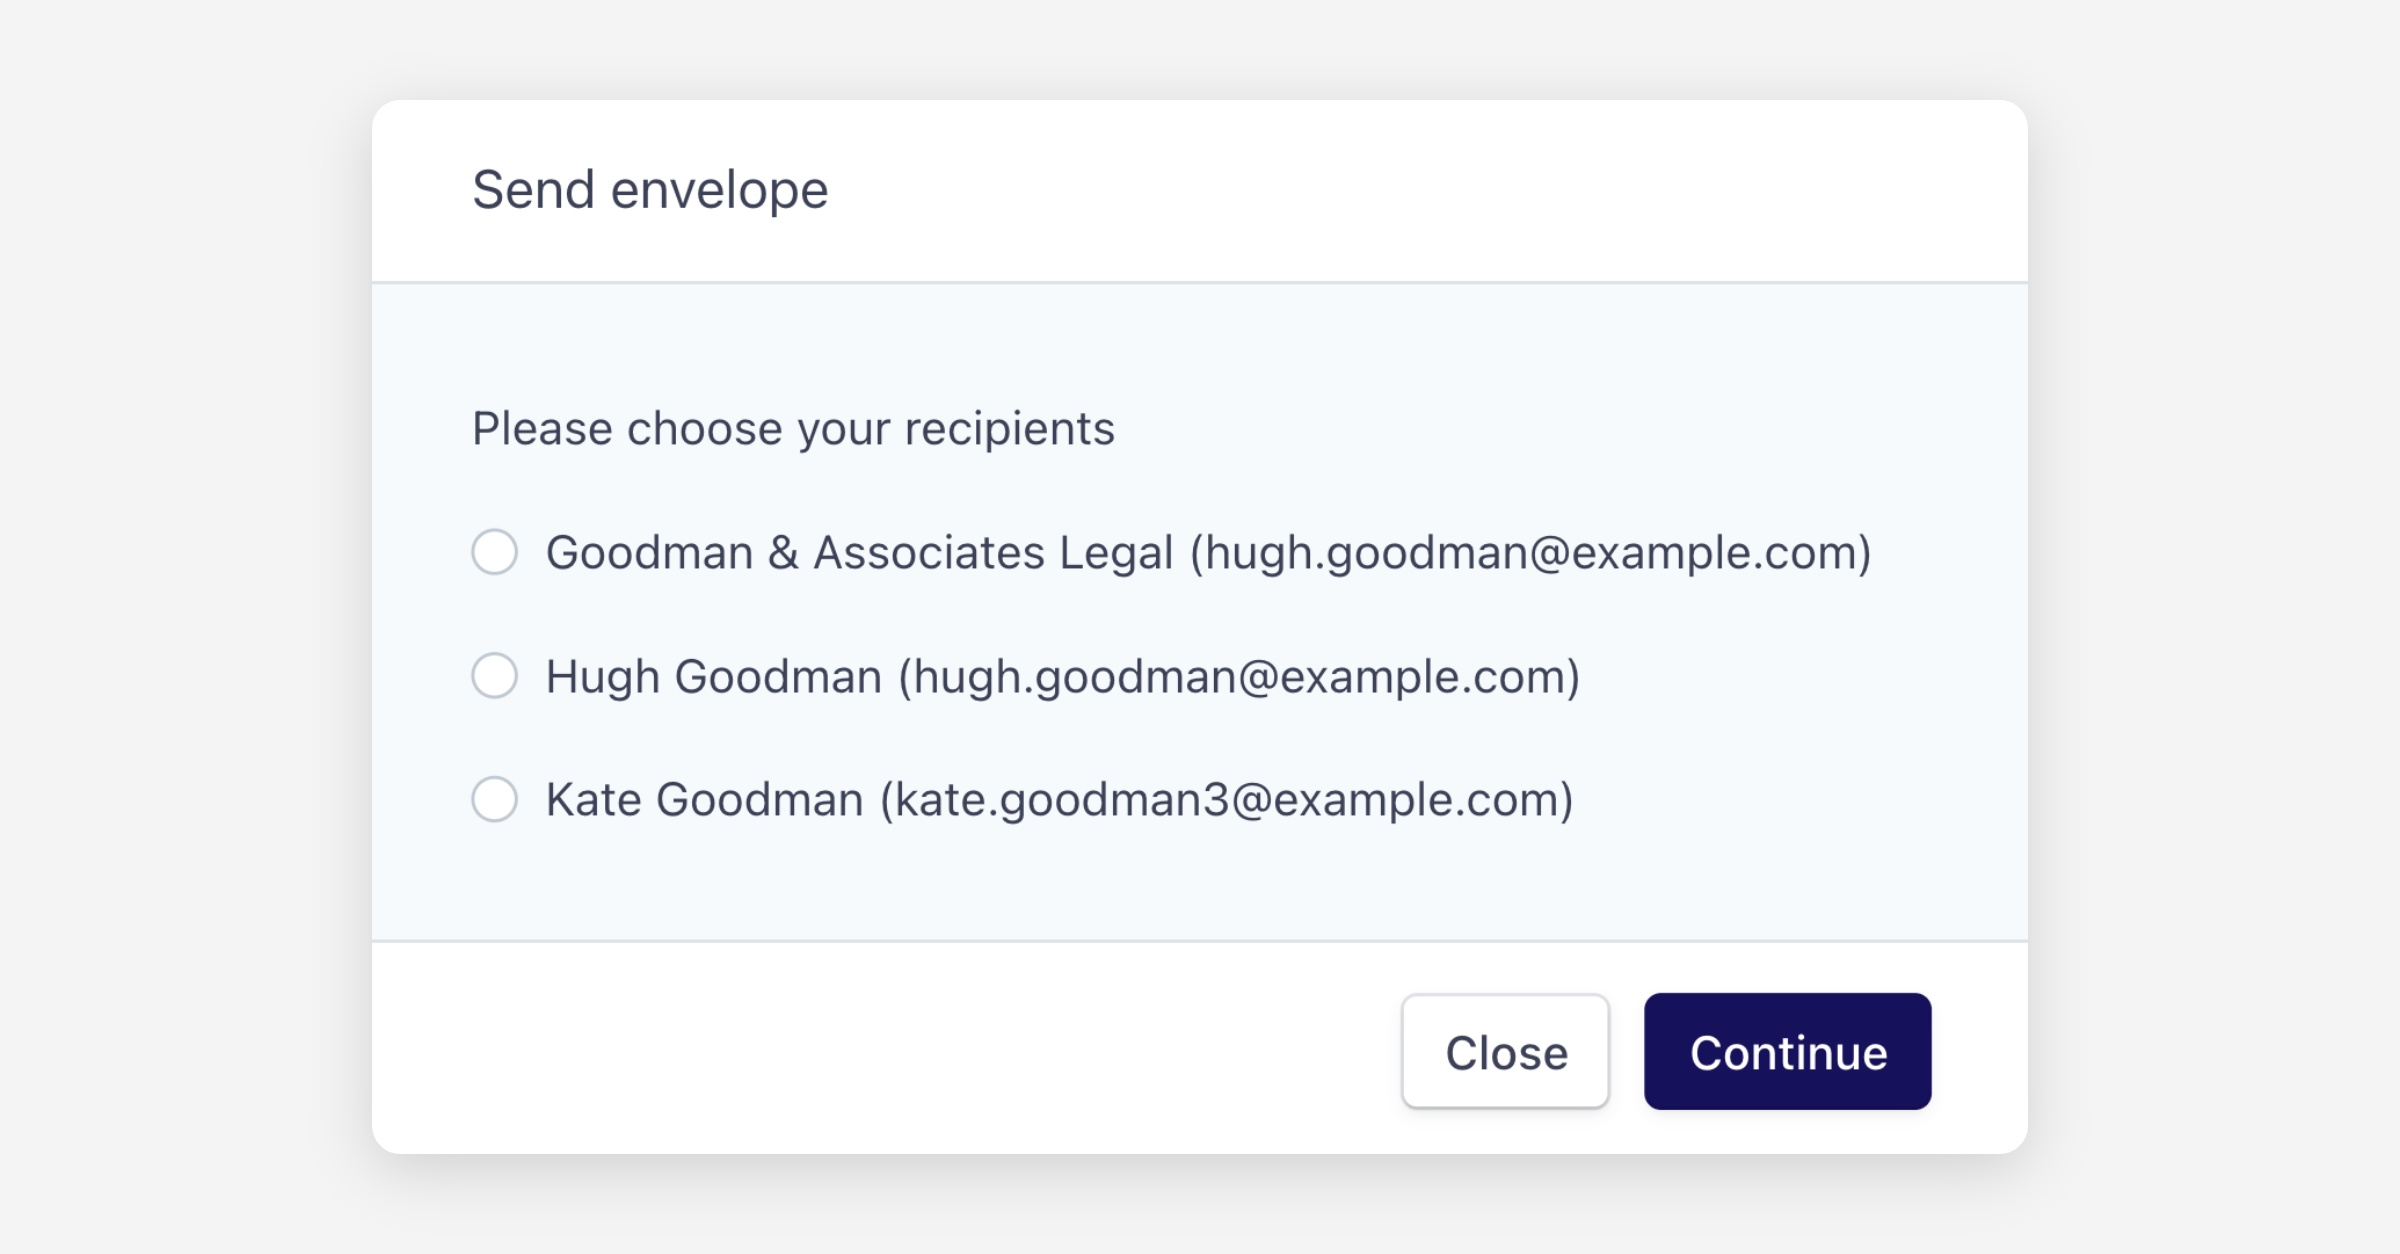The width and height of the screenshot is (2400, 1254).
Task: Click the word "envelope" in the dialog header
Action: point(719,190)
